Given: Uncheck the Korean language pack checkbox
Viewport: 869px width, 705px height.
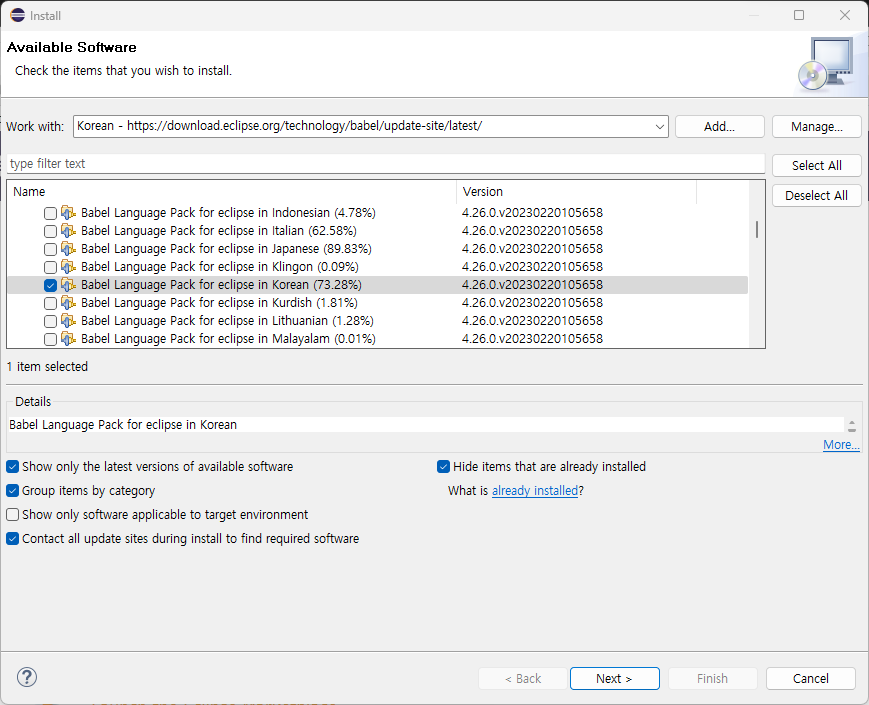Looking at the screenshot, I should 50,285.
